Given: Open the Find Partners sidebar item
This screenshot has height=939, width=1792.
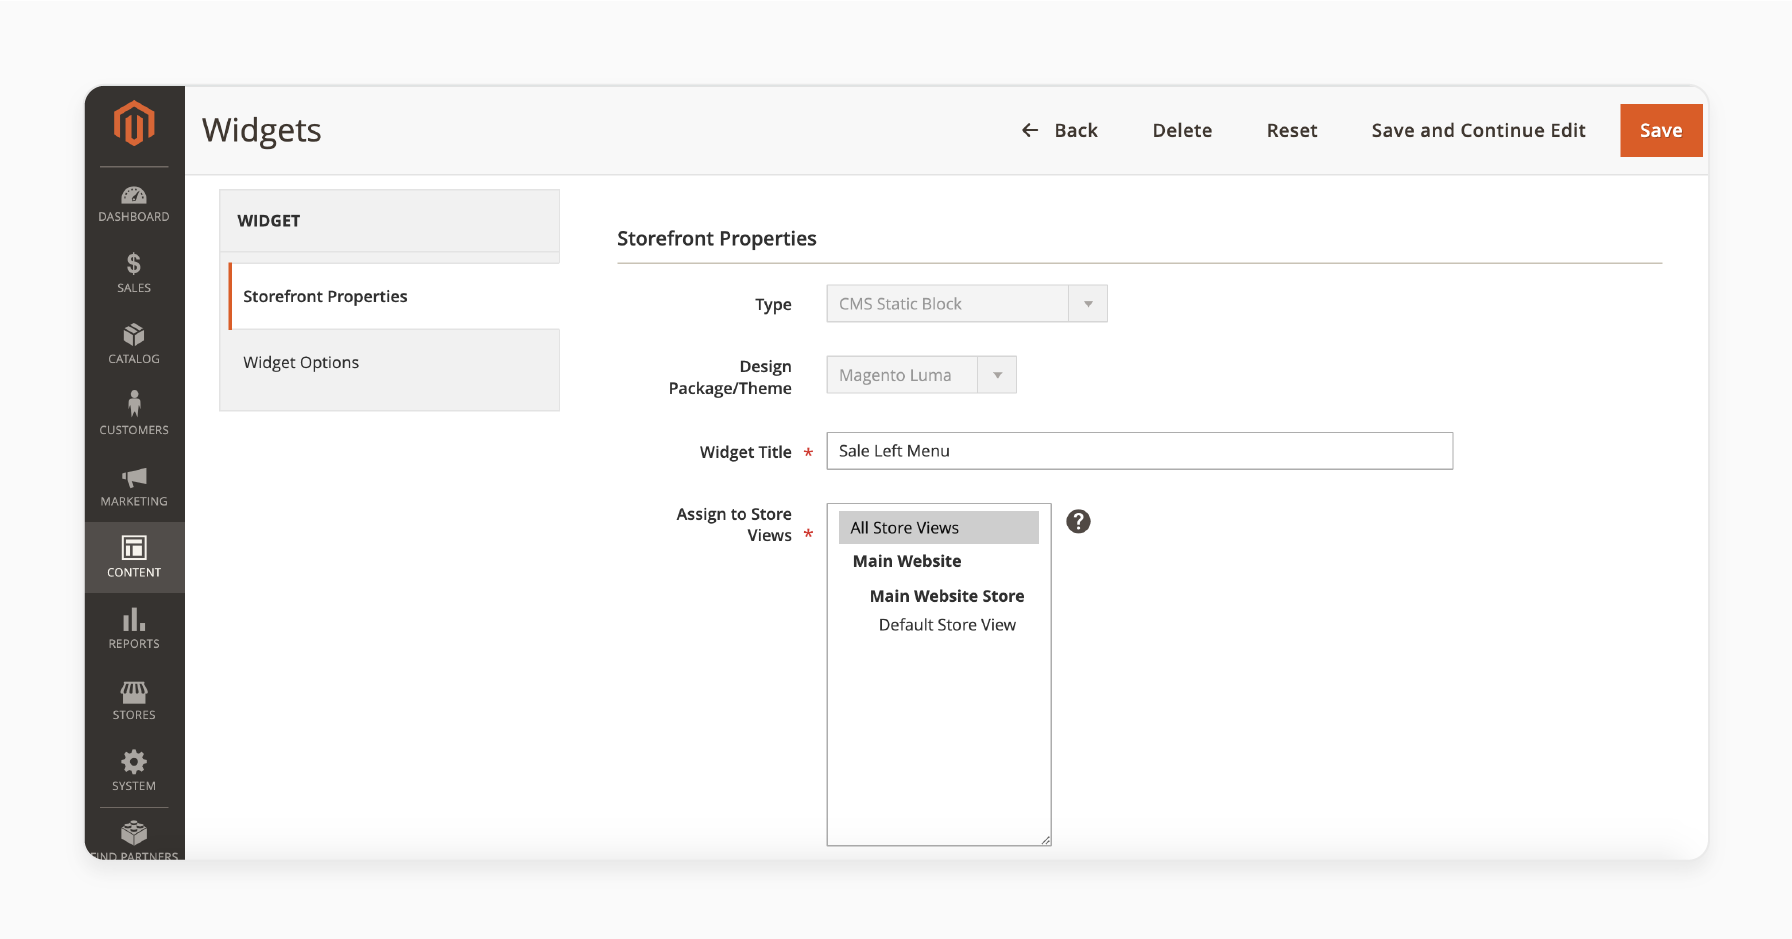Looking at the screenshot, I should [134, 840].
